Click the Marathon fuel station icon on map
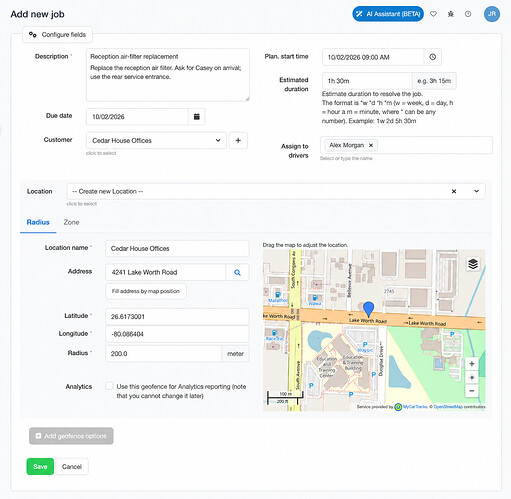Viewport: 511px width, 499px height. 278,295
